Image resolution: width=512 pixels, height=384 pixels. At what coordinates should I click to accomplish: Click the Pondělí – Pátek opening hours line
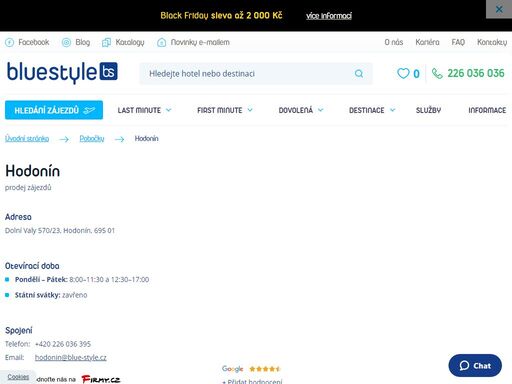[x=82, y=280]
